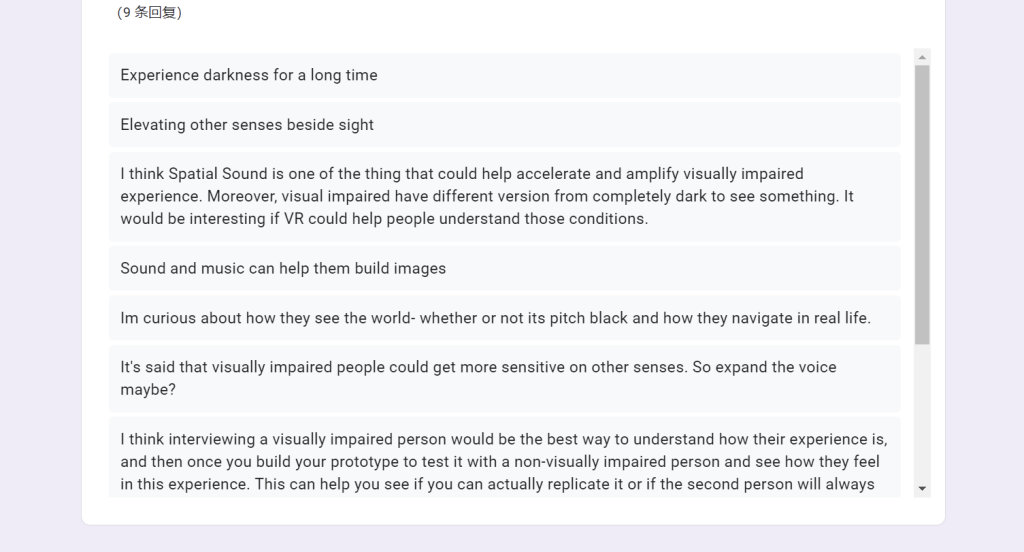
Task: Select 'Sound and music can help' response
Action: pyautogui.click(x=505, y=268)
